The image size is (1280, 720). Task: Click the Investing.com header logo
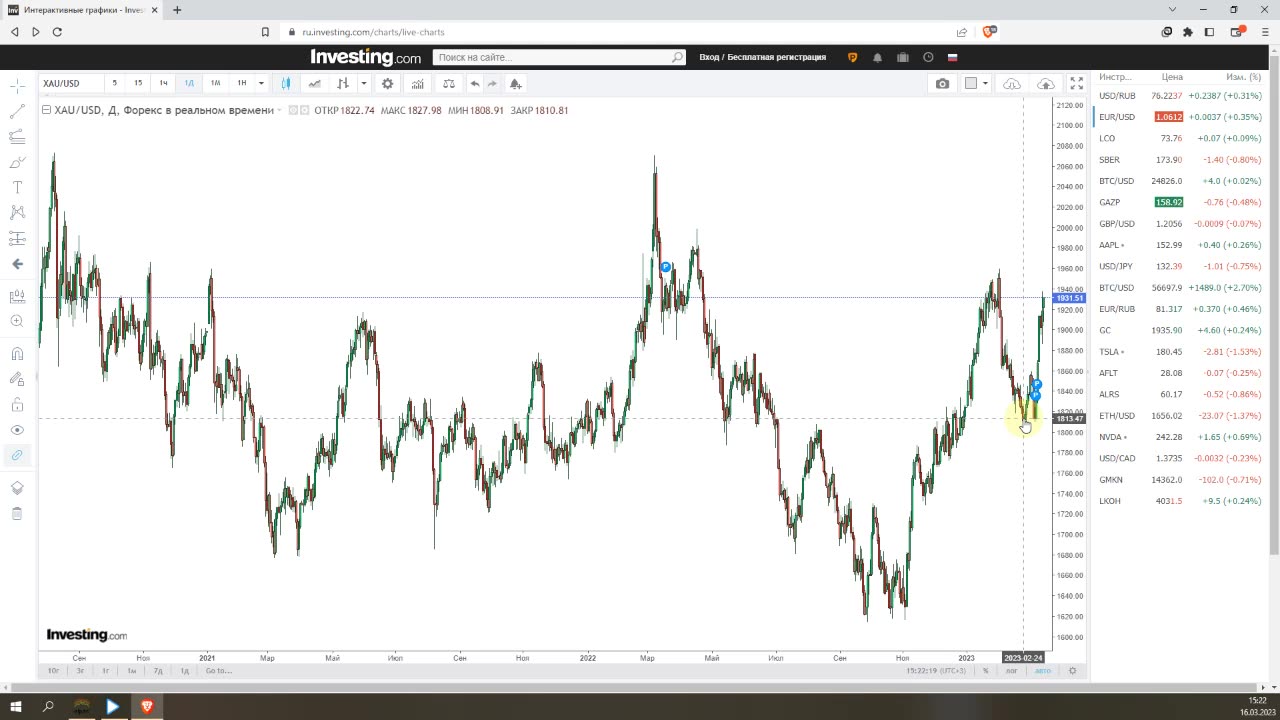(365, 57)
